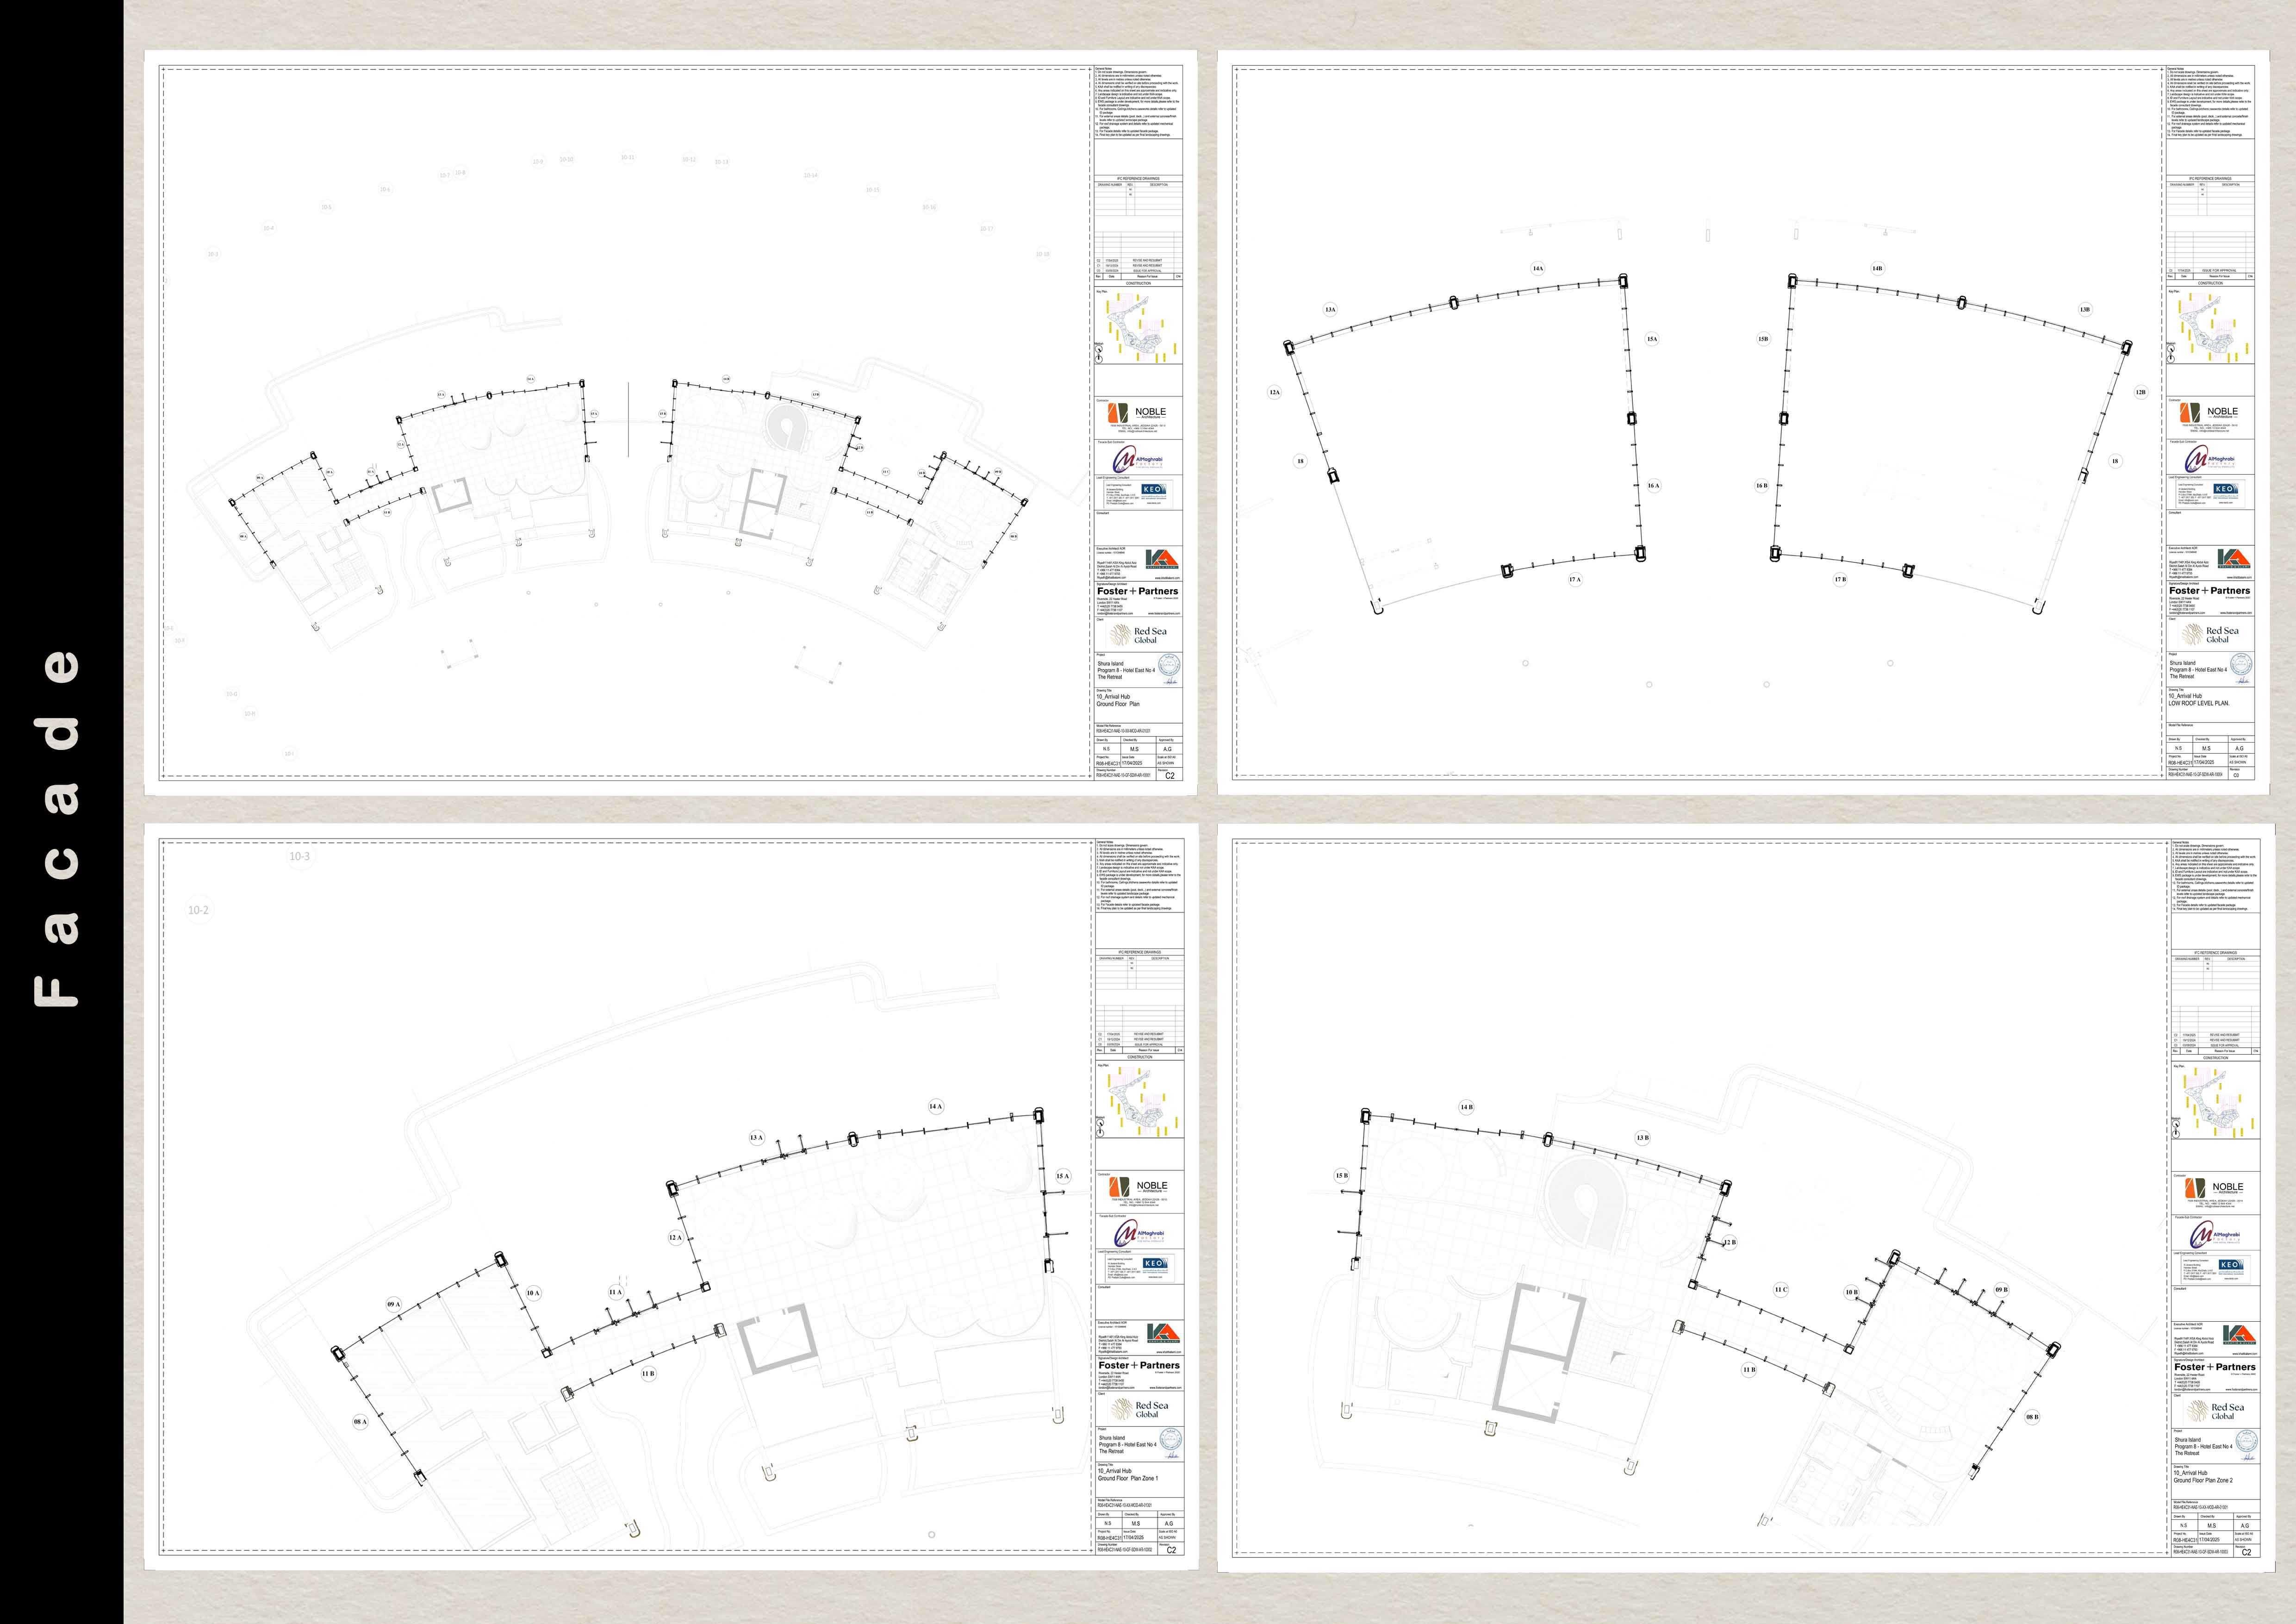Screen dimensions: 2296x1624
Task: Click 'Ground Floor Plan Zone 2' drawing title
Action: 2202,1480
